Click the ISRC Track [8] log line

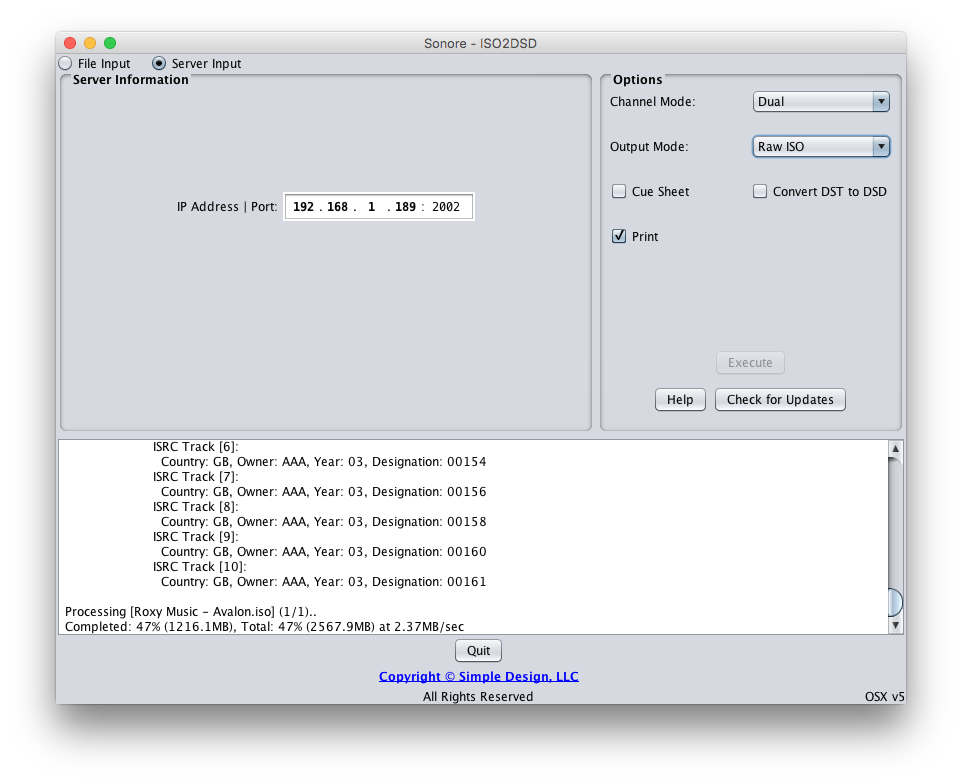coord(196,507)
